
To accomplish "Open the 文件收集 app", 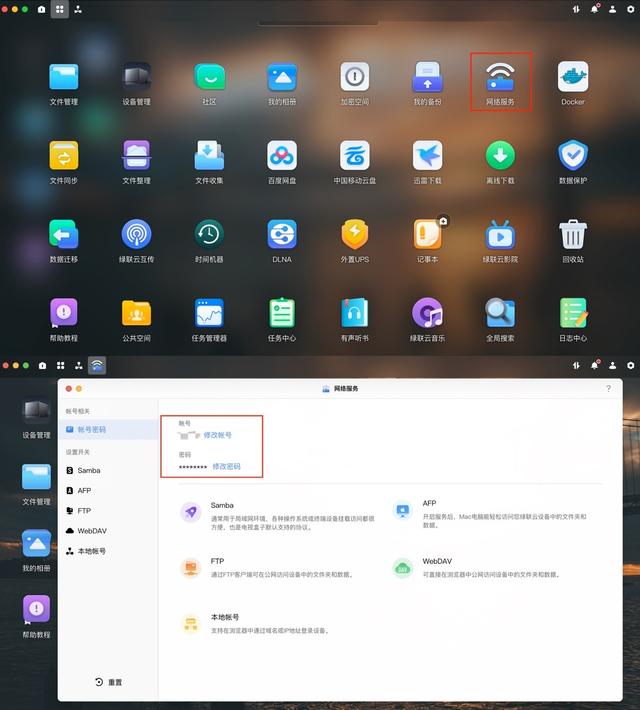I will click(209, 161).
